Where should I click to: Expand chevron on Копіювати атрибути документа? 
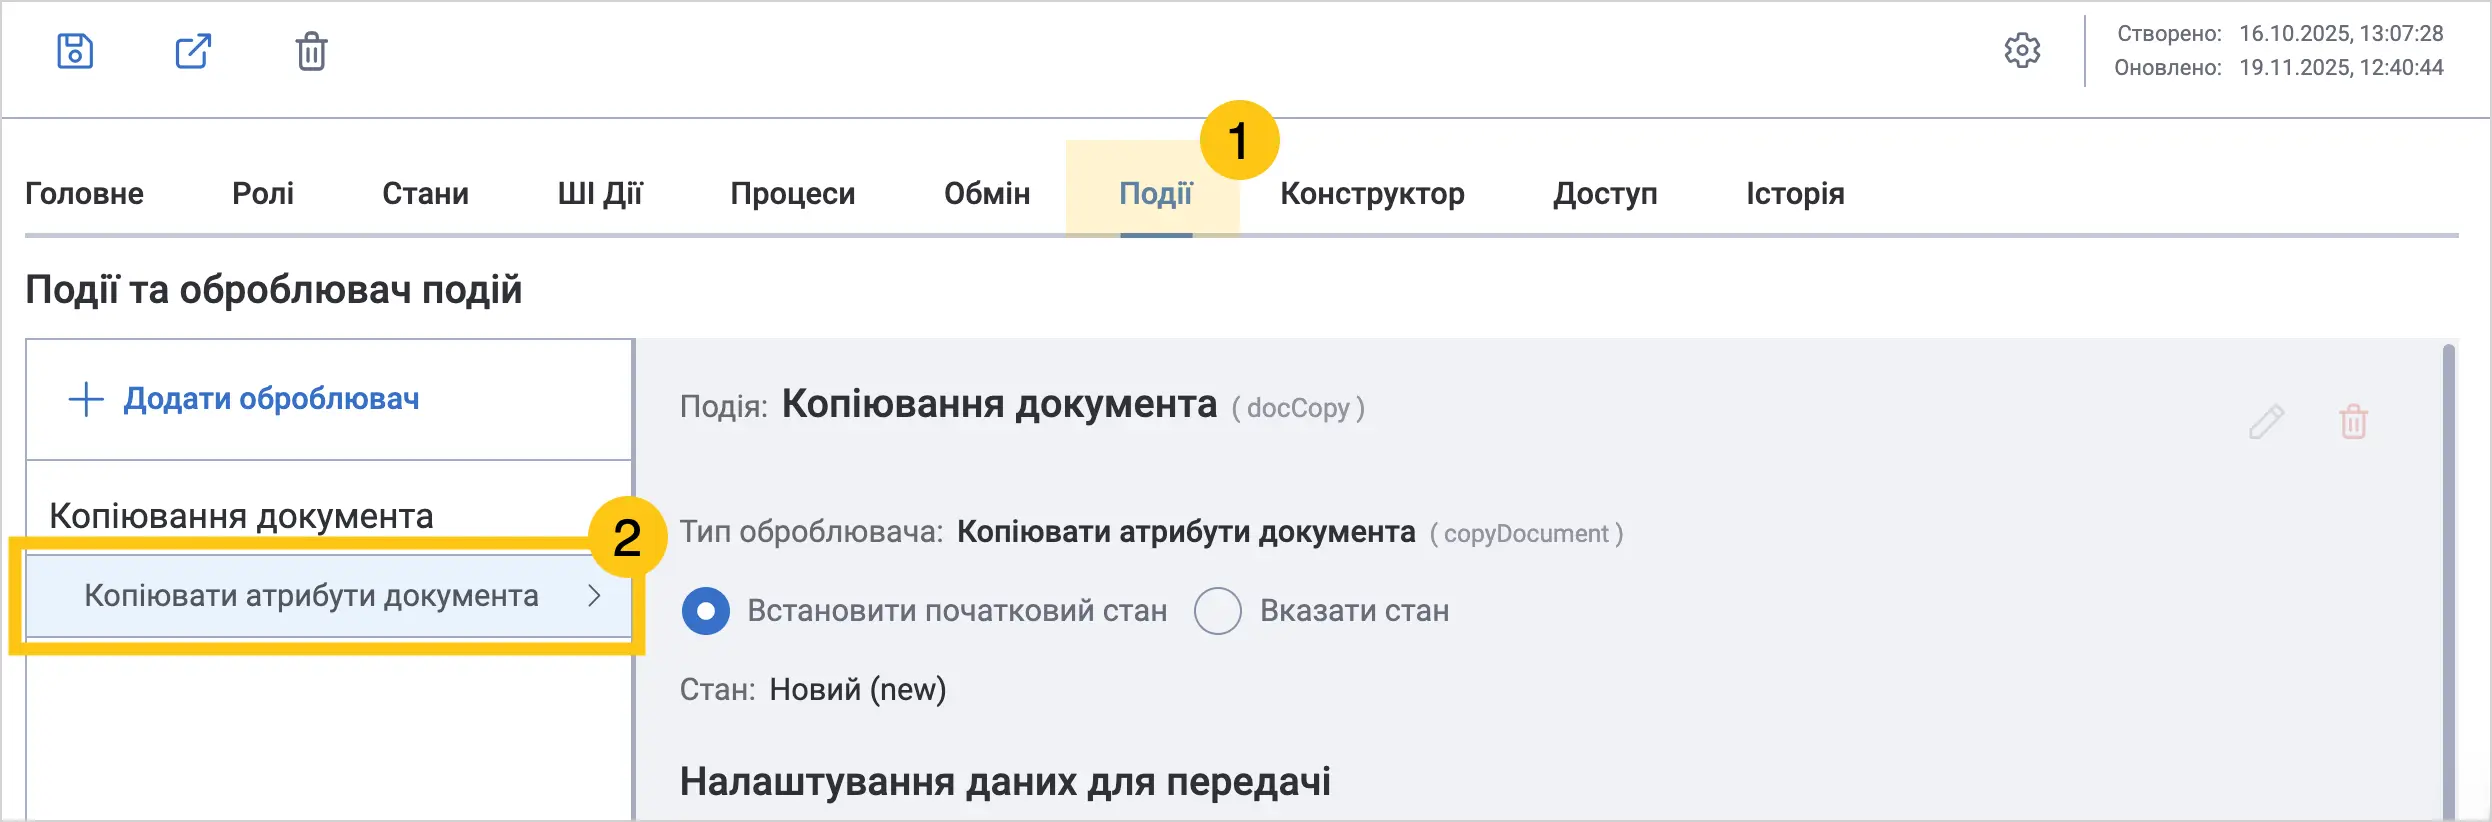pos(594,596)
